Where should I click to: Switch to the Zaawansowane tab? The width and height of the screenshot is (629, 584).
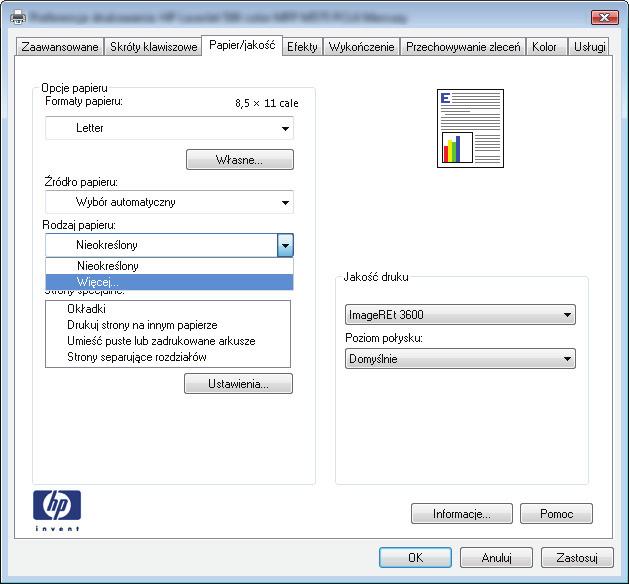coord(60,47)
